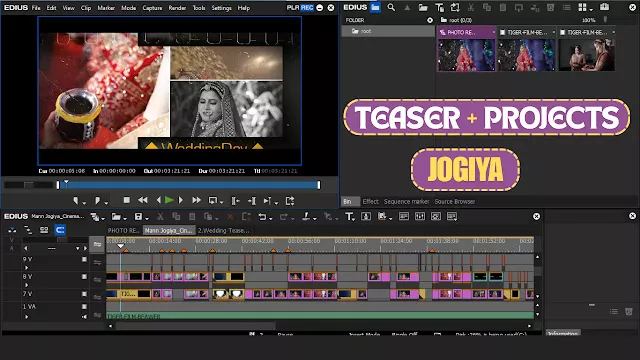
Task: Click the Add Clip folder icon in bin
Action: [423, 7]
